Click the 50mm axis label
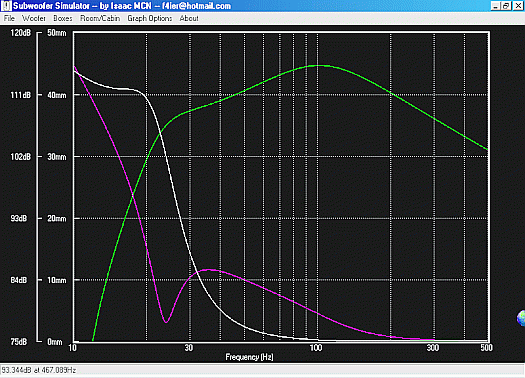The image size is (525, 378). [57, 33]
